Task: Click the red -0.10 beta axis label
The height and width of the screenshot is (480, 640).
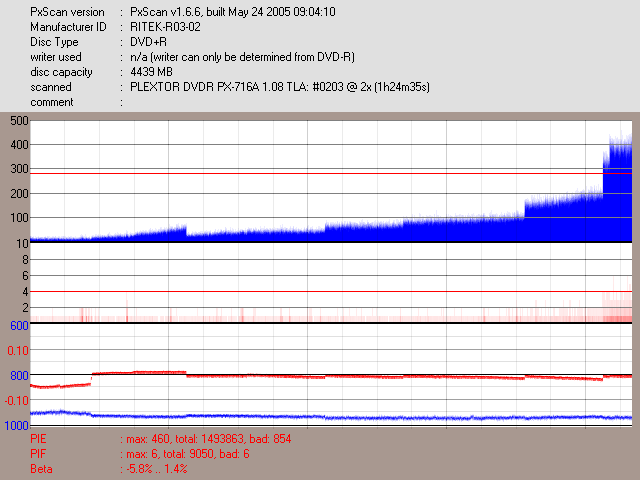Action: click(17, 400)
